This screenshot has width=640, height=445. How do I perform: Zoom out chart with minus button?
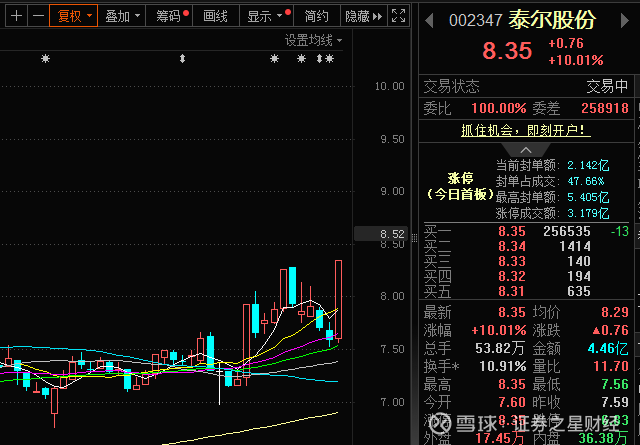point(38,16)
